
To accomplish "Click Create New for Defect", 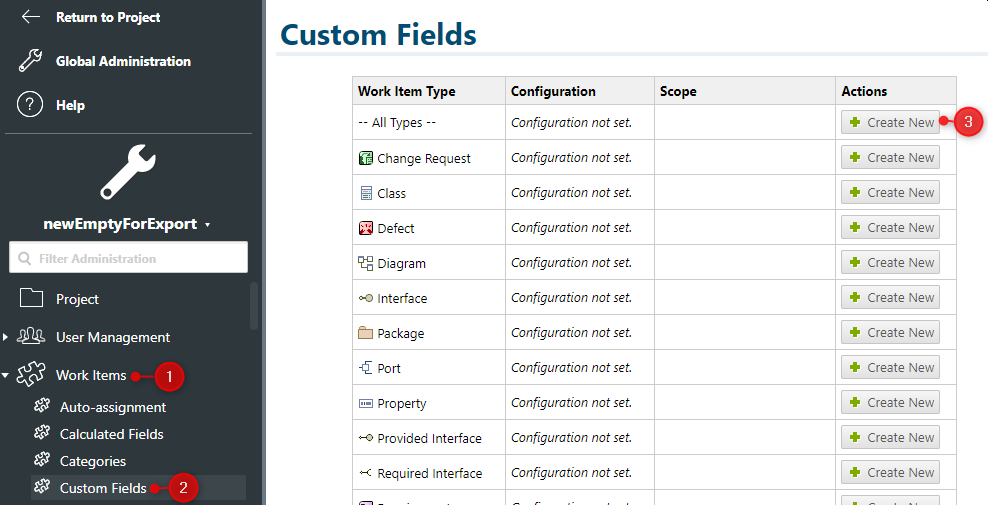I will [x=890, y=228].
